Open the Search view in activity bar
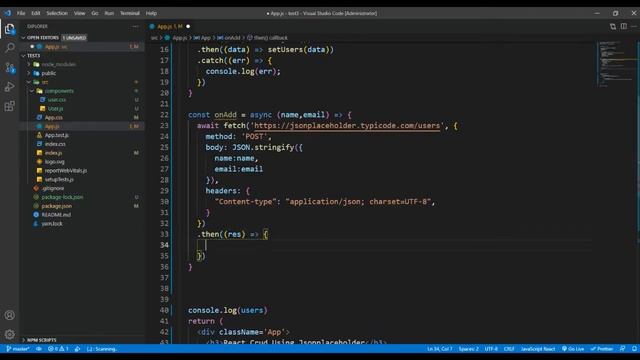Screen dimensions: 640x360 (9, 48)
